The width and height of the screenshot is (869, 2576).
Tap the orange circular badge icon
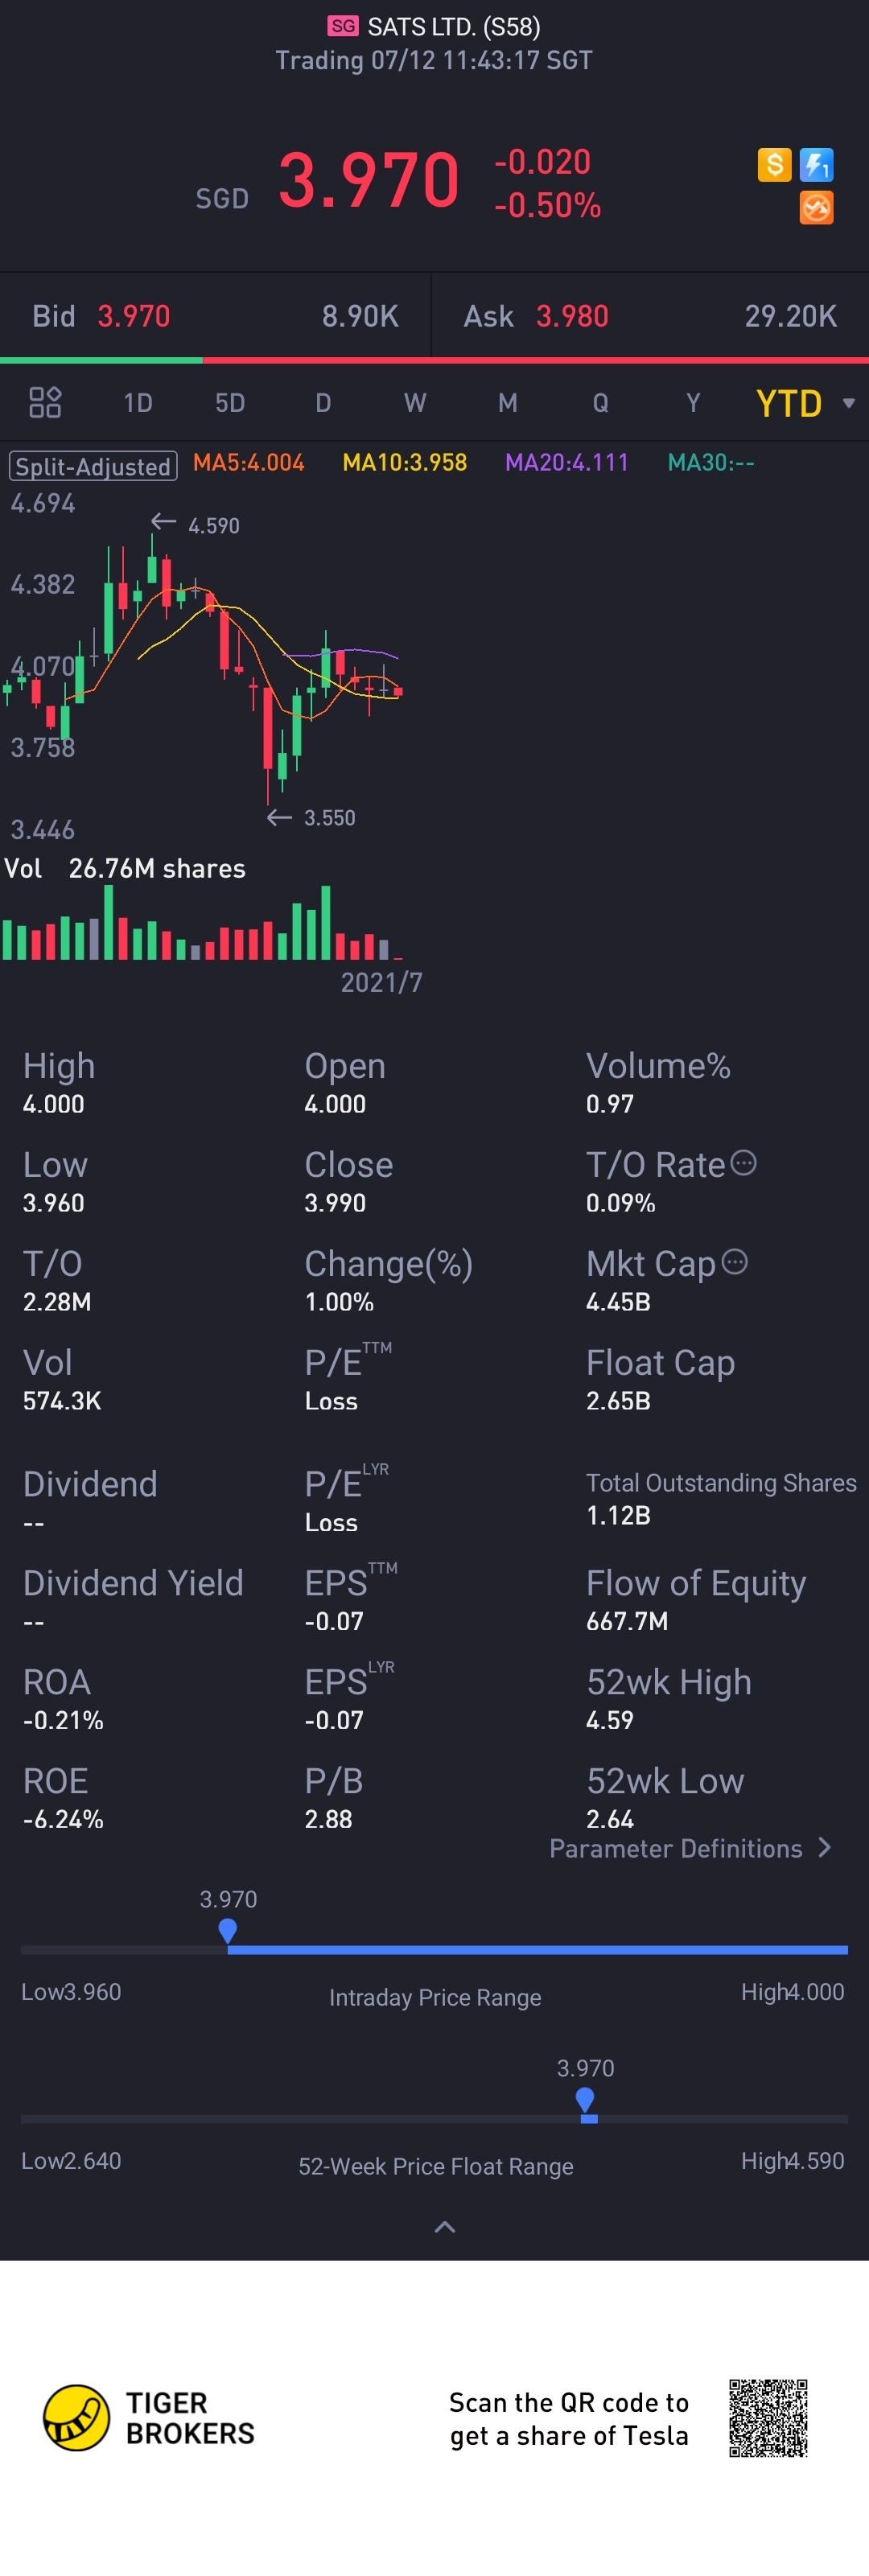(816, 208)
